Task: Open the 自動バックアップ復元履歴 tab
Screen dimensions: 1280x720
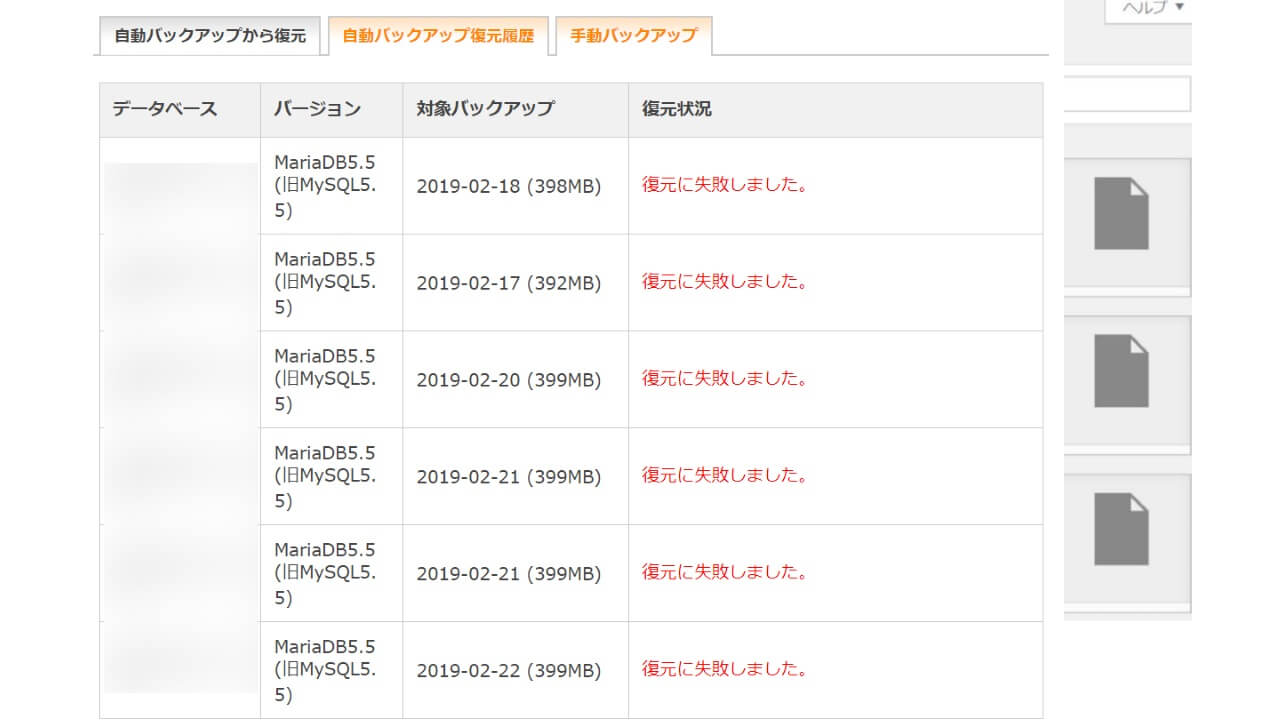Action: coord(438,36)
